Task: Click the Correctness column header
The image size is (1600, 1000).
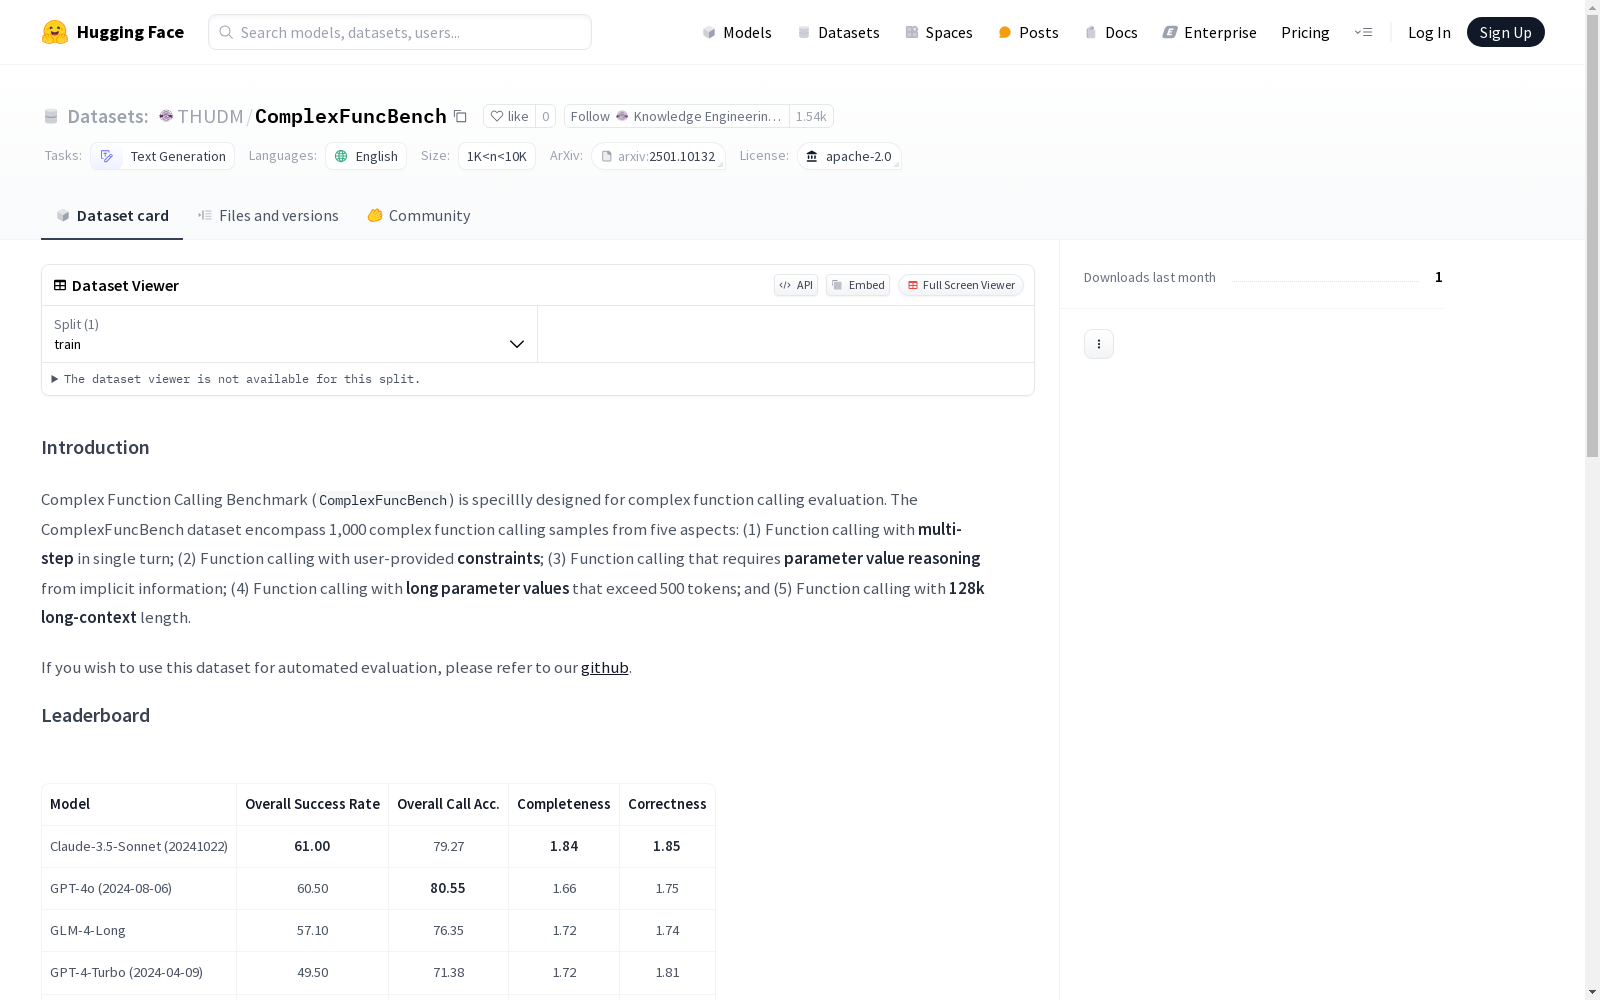Action: tap(667, 804)
